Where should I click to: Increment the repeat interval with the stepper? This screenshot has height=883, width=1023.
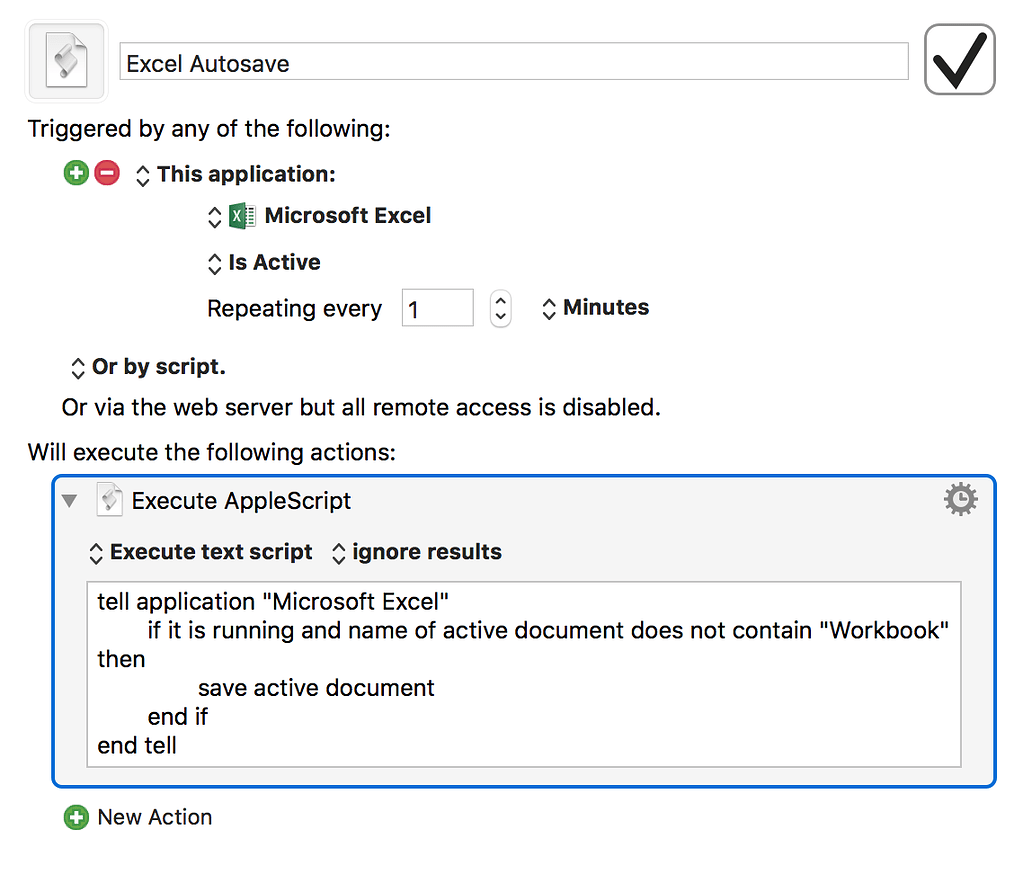click(500, 301)
